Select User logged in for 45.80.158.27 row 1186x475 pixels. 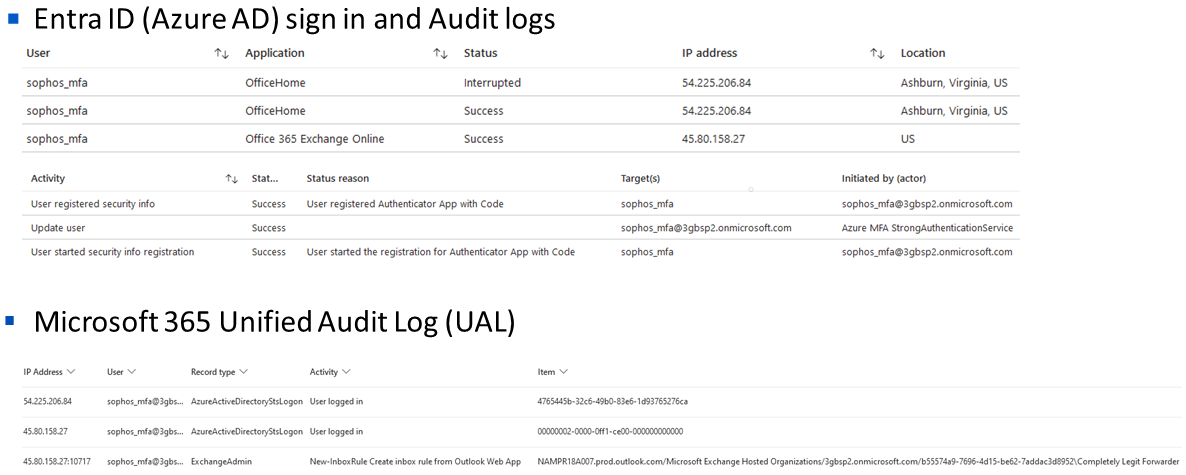337,431
